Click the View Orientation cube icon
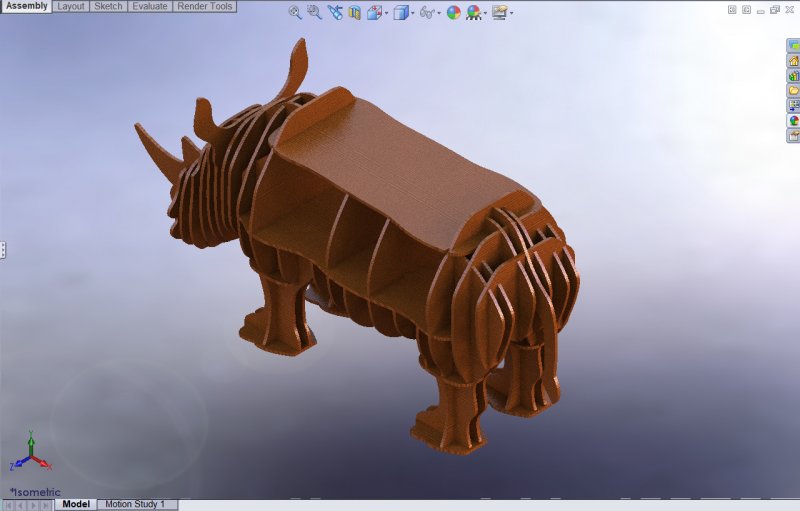Screen dimensions: 800x511 (374, 12)
